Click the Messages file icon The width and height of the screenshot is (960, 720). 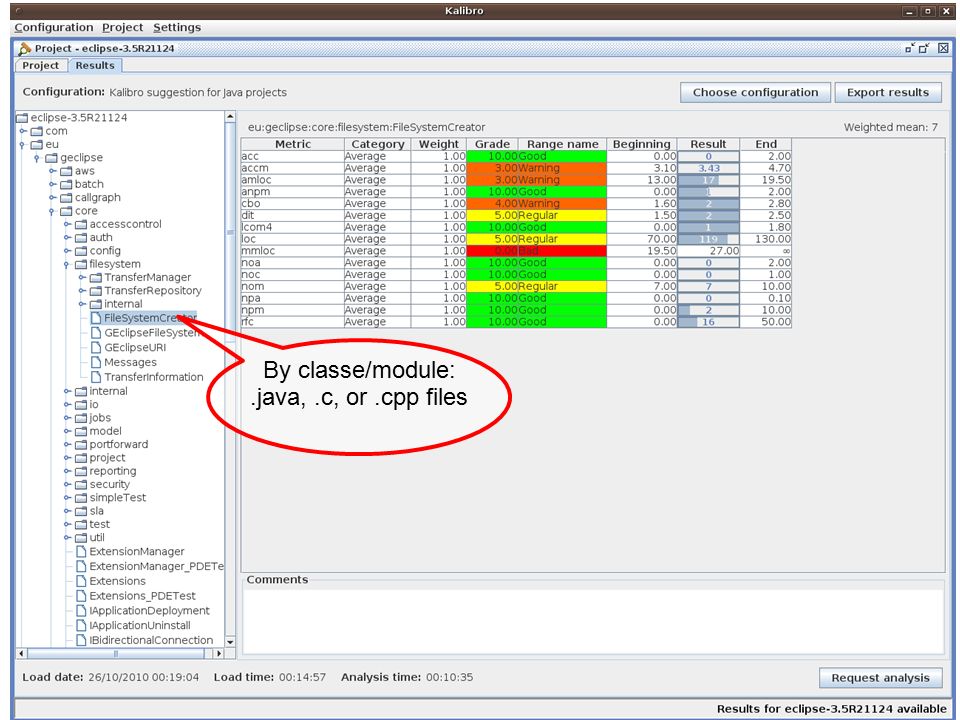click(x=96, y=362)
